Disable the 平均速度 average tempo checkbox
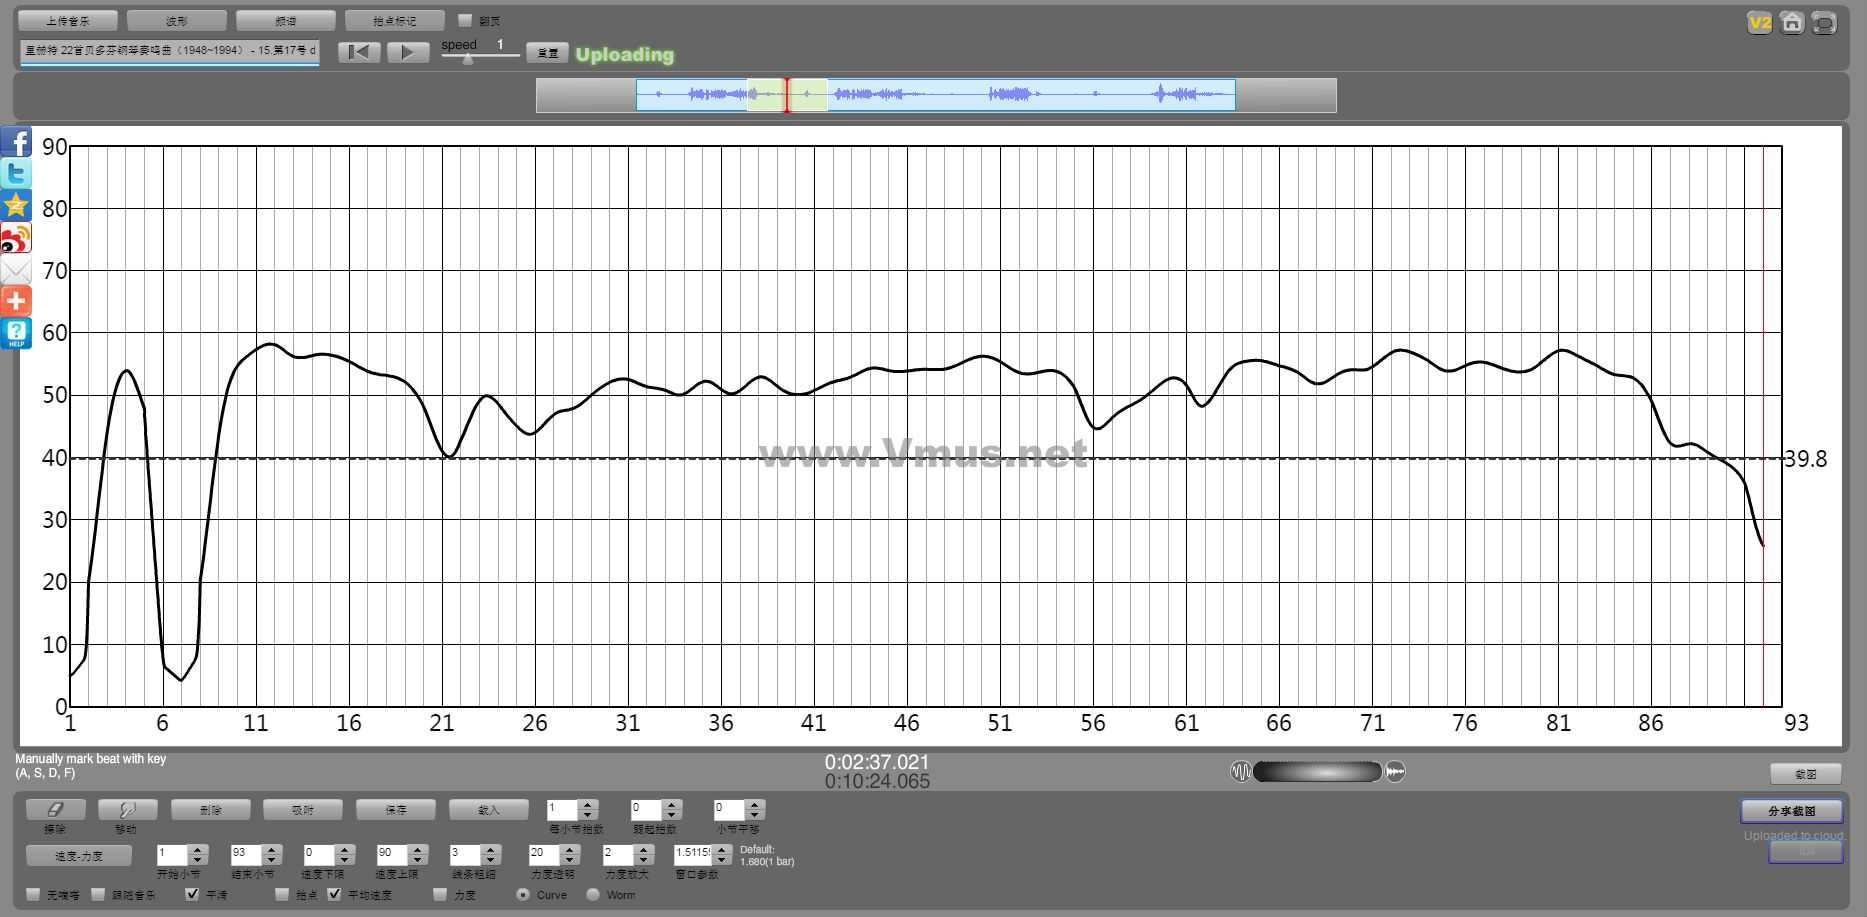Screen dimensions: 1867x917 pyautogui.click(x=334, y=894)
